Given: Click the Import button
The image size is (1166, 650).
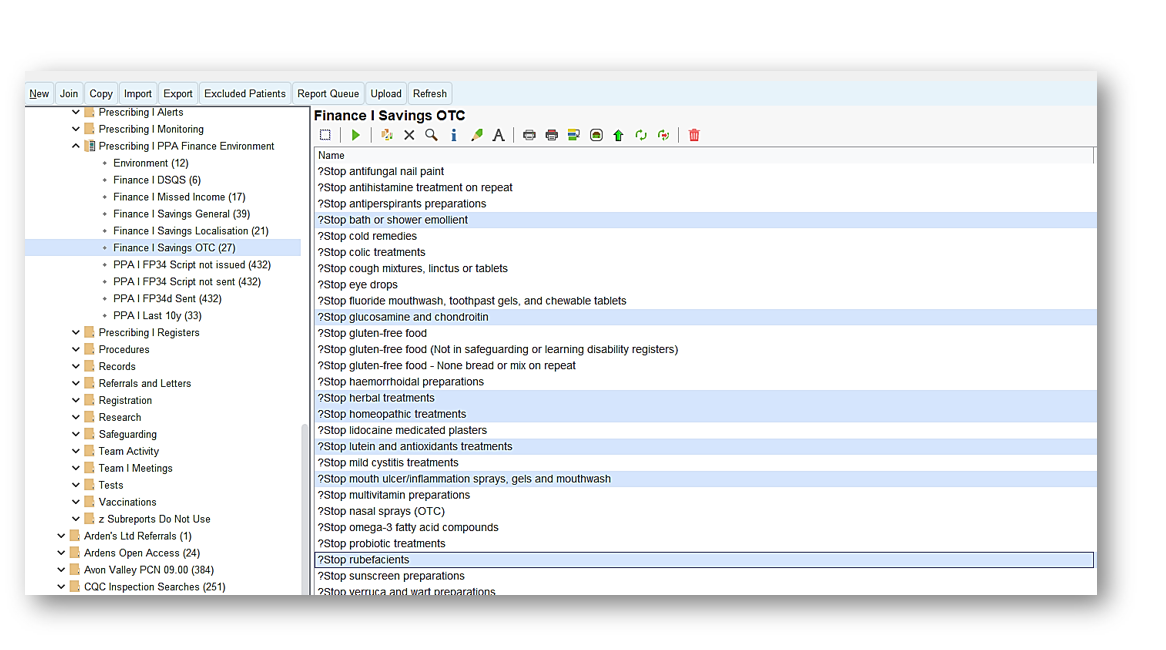Looking at the screenshot, I should 138,94.
